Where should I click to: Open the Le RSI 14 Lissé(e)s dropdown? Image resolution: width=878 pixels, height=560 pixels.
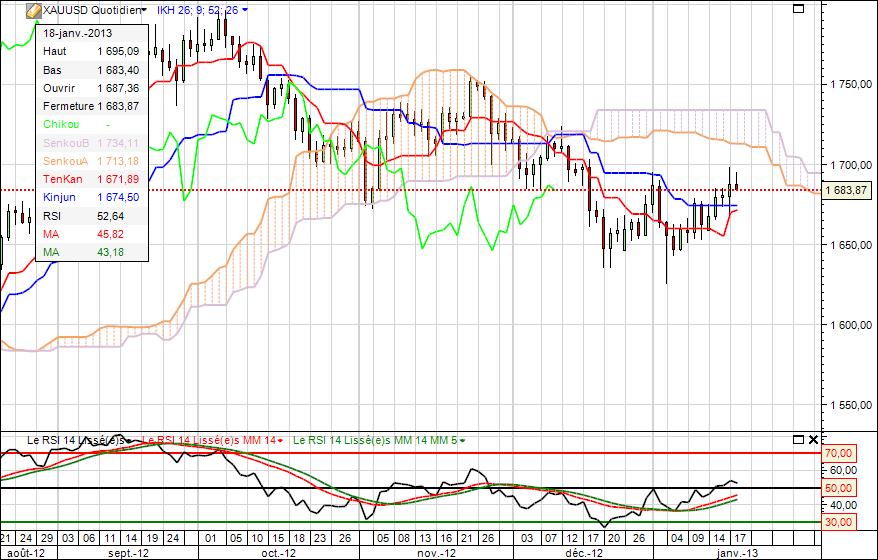pyautogui.click(x=130, y=440)
